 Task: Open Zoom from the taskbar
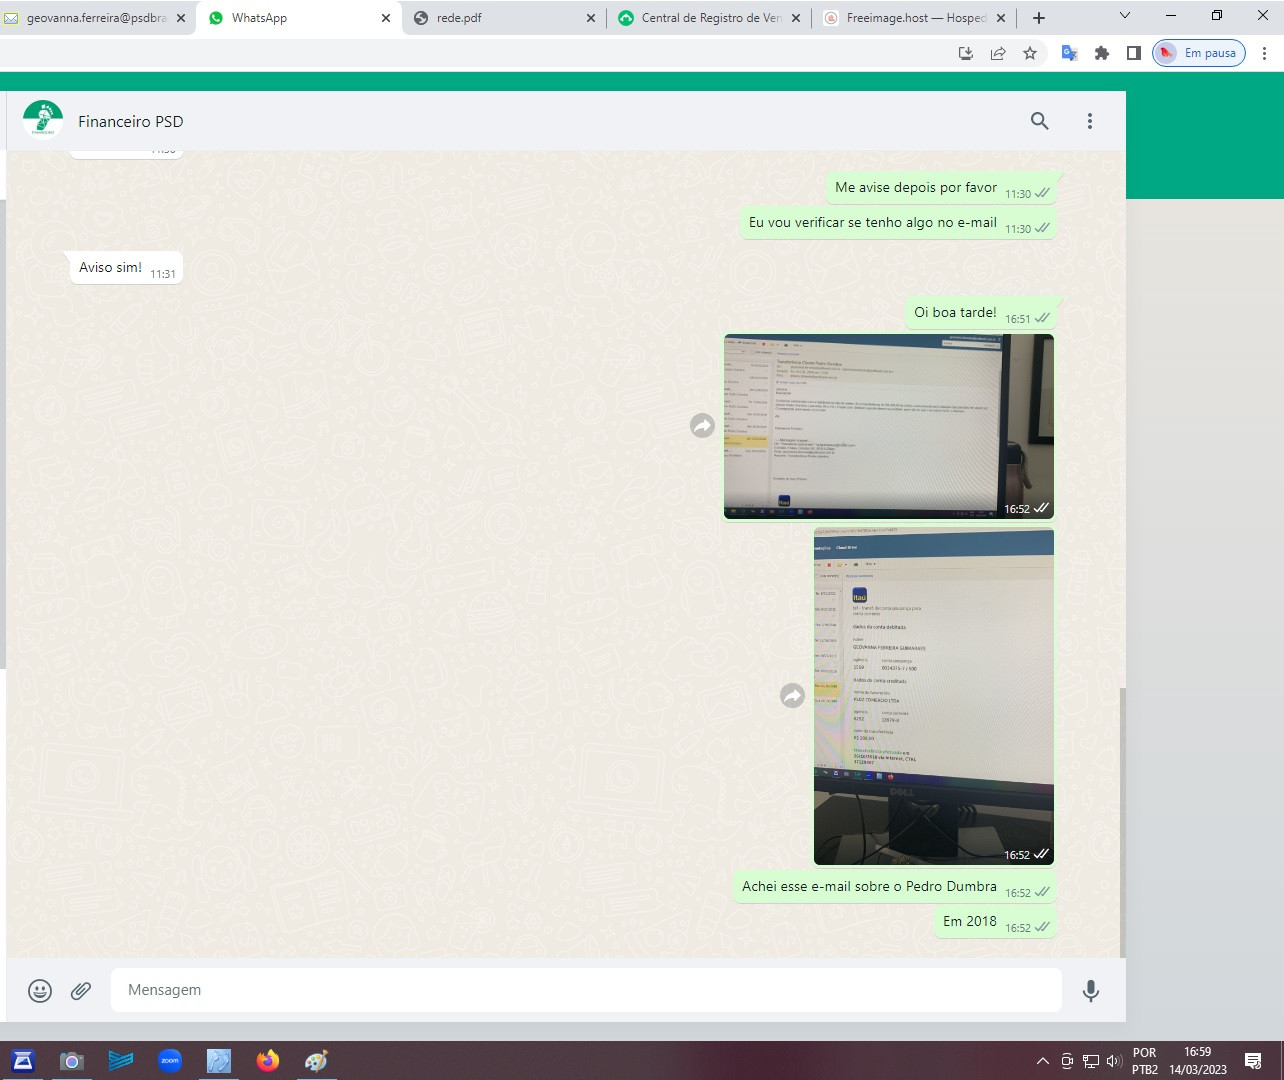(170, 1061)
